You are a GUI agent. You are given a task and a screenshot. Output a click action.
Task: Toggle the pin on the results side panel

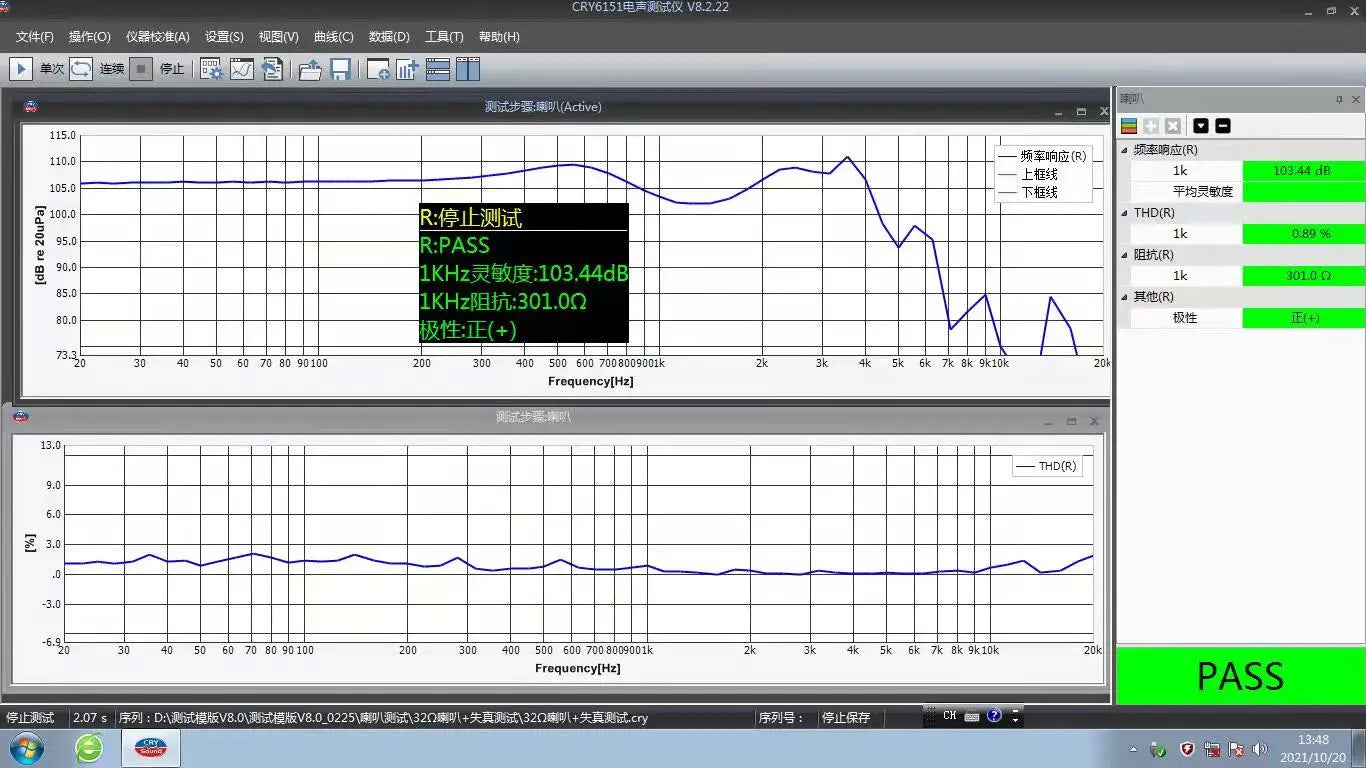point(1339,99)
